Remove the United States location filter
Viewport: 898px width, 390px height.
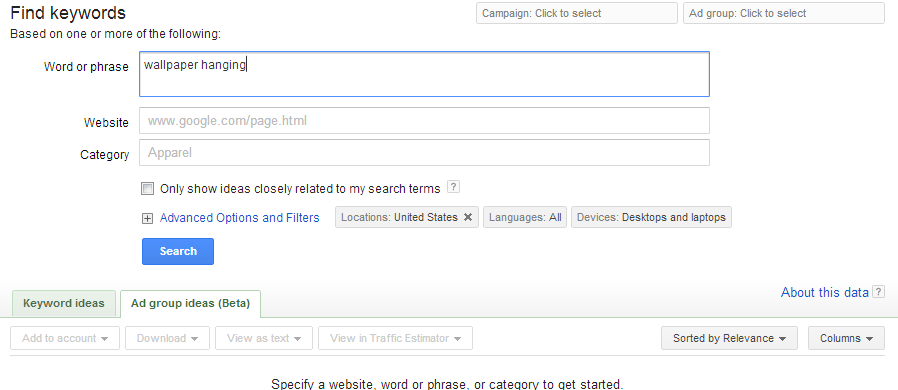[x=468, y=218]
